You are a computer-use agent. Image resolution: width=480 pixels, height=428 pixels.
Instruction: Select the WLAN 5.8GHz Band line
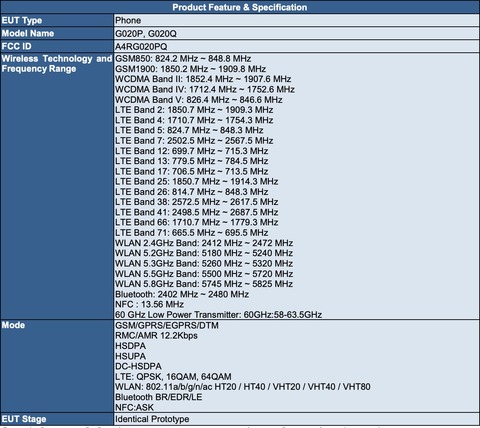tap(204, 284)
